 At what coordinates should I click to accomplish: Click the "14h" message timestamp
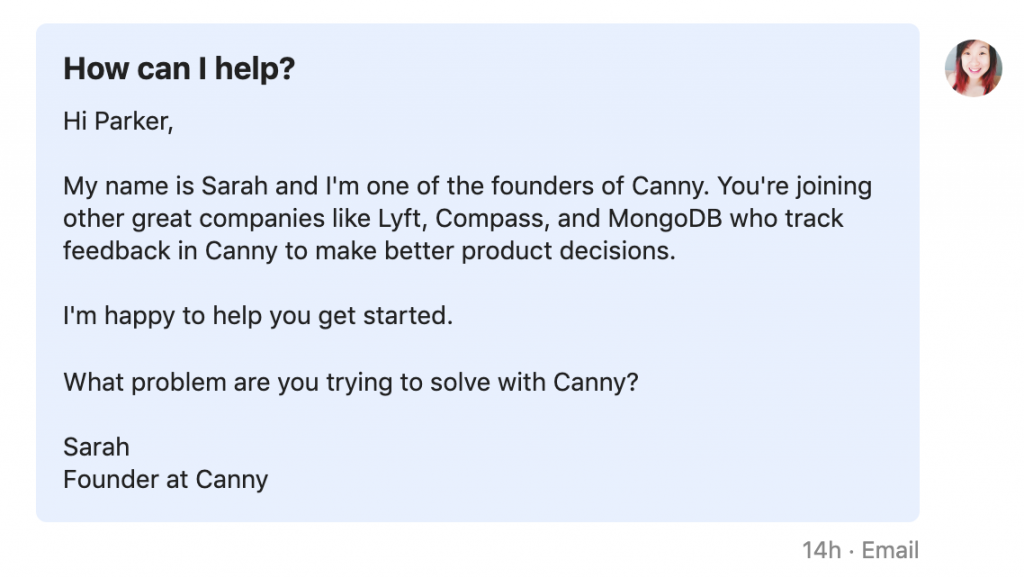pos(822,551)
